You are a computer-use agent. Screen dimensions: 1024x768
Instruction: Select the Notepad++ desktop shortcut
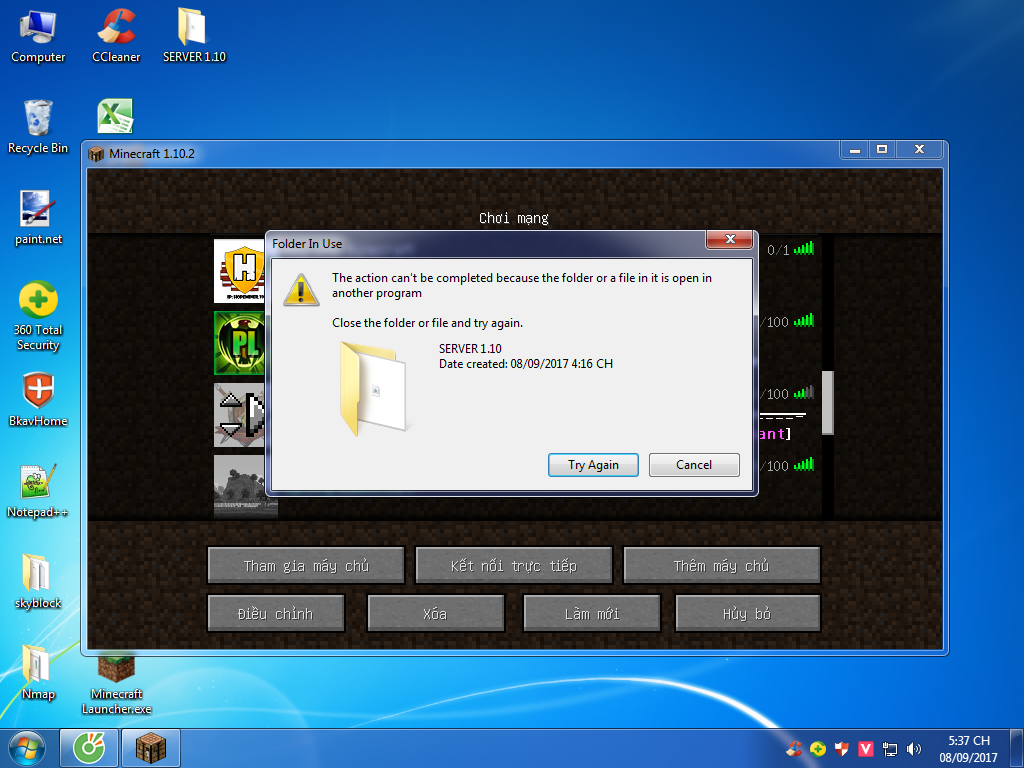pos(38,490)
